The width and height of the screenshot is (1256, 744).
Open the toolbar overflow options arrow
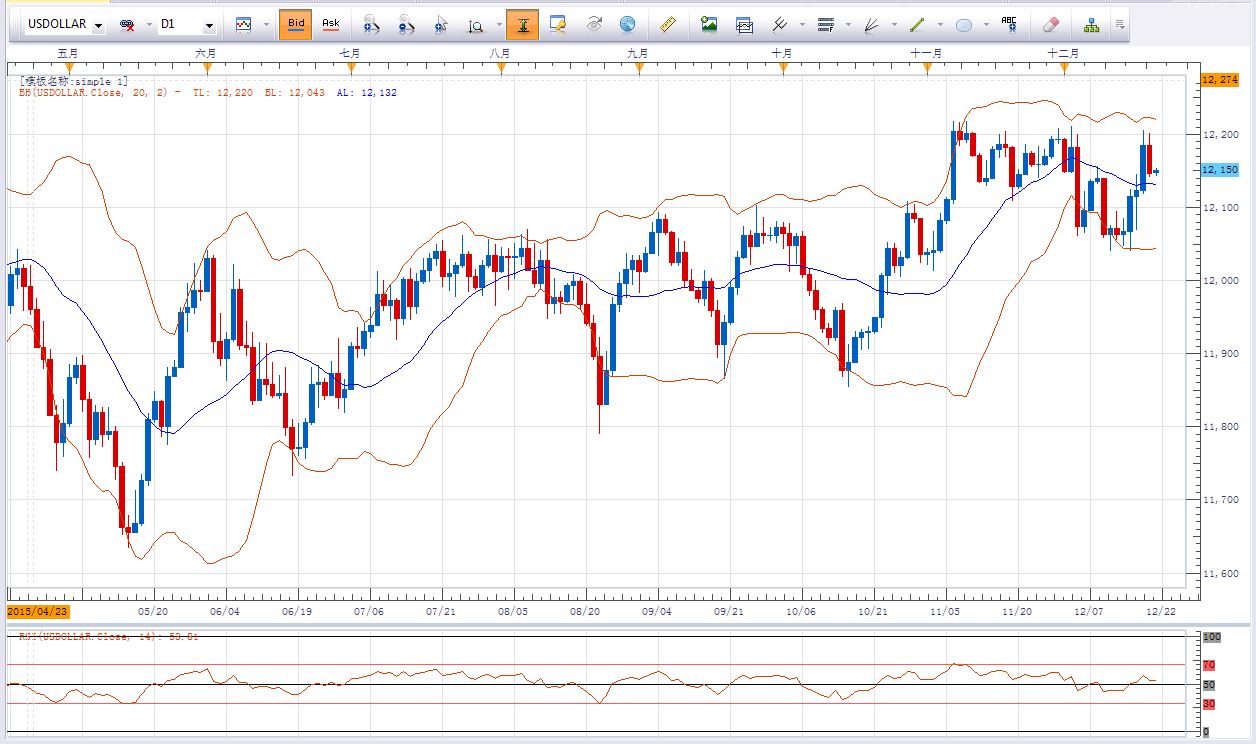(1120, 25)
